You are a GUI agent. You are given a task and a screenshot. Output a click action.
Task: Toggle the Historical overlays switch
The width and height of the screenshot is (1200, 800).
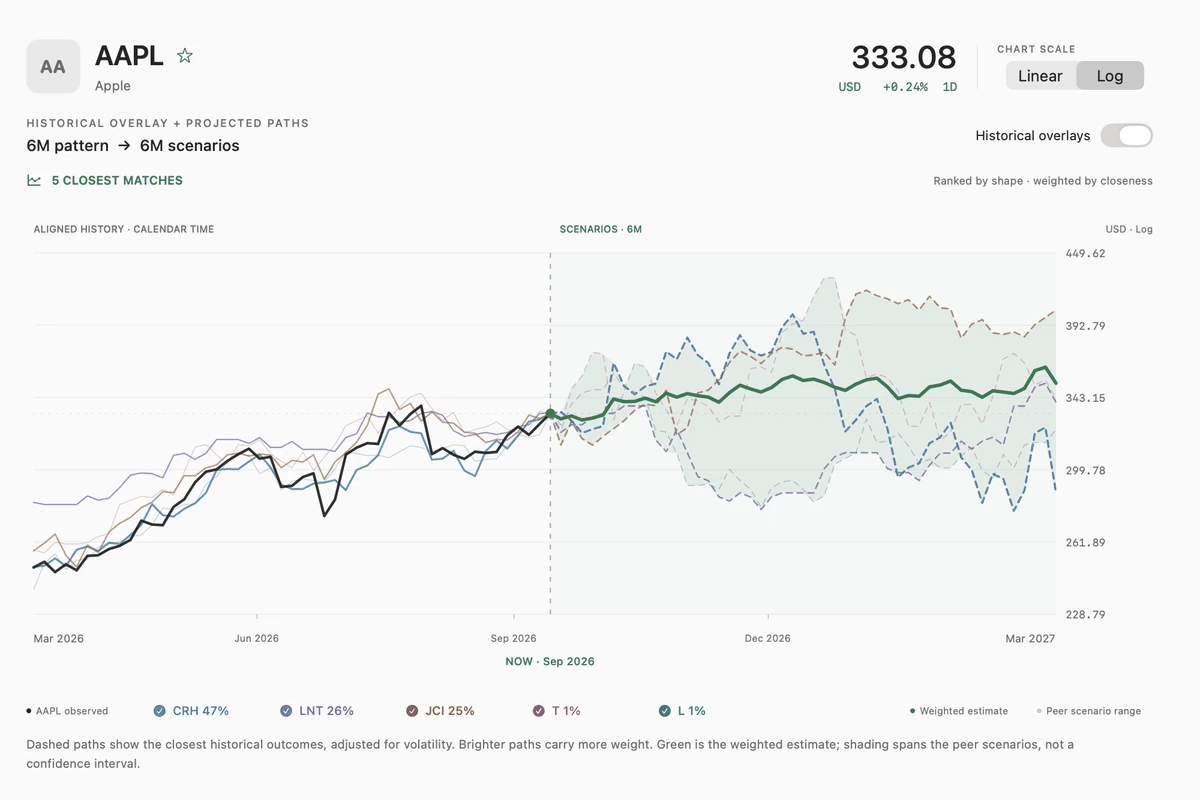1127,135
